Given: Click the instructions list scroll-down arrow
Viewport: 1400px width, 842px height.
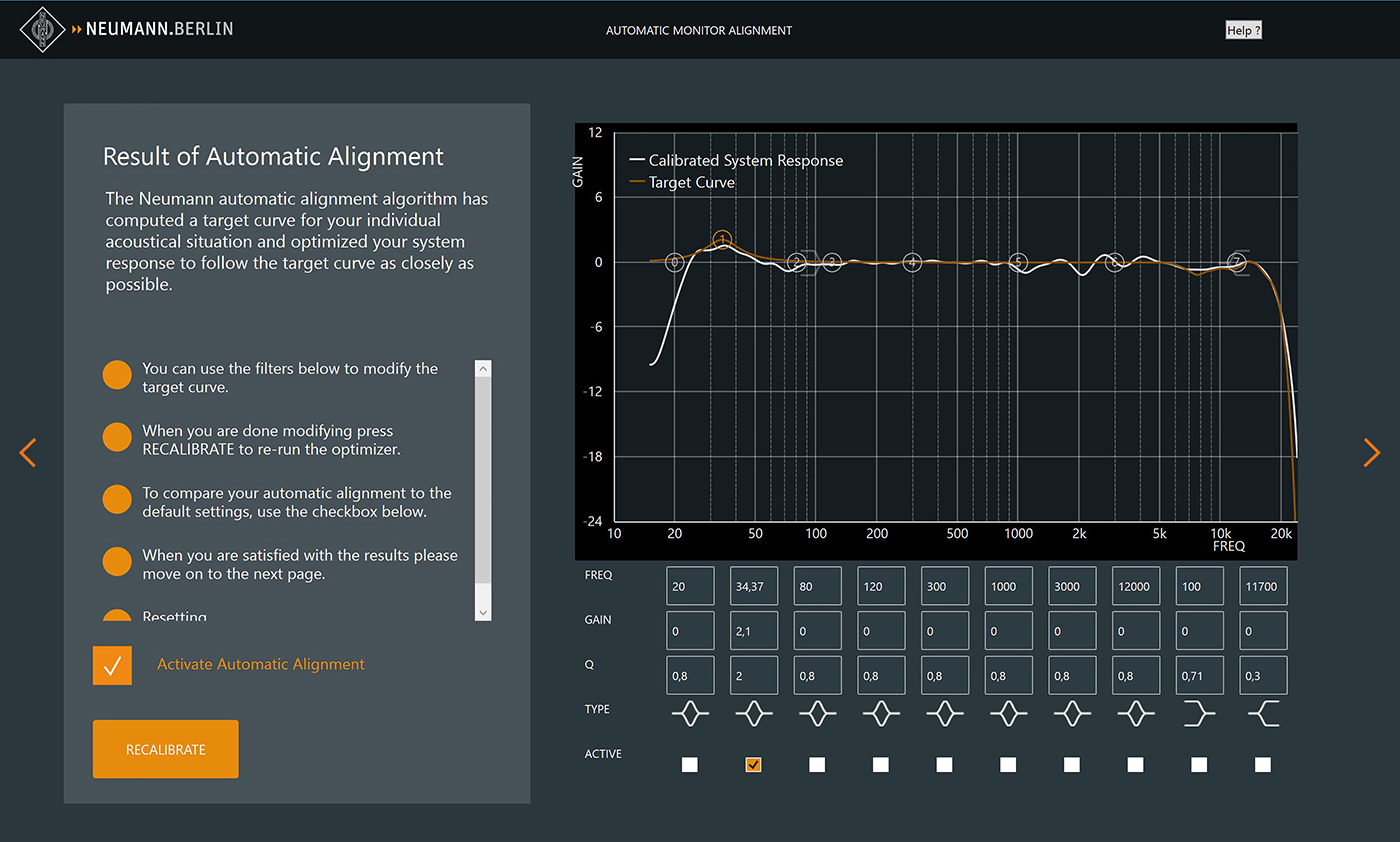Looking at the screenshot, I should [483, 612].
